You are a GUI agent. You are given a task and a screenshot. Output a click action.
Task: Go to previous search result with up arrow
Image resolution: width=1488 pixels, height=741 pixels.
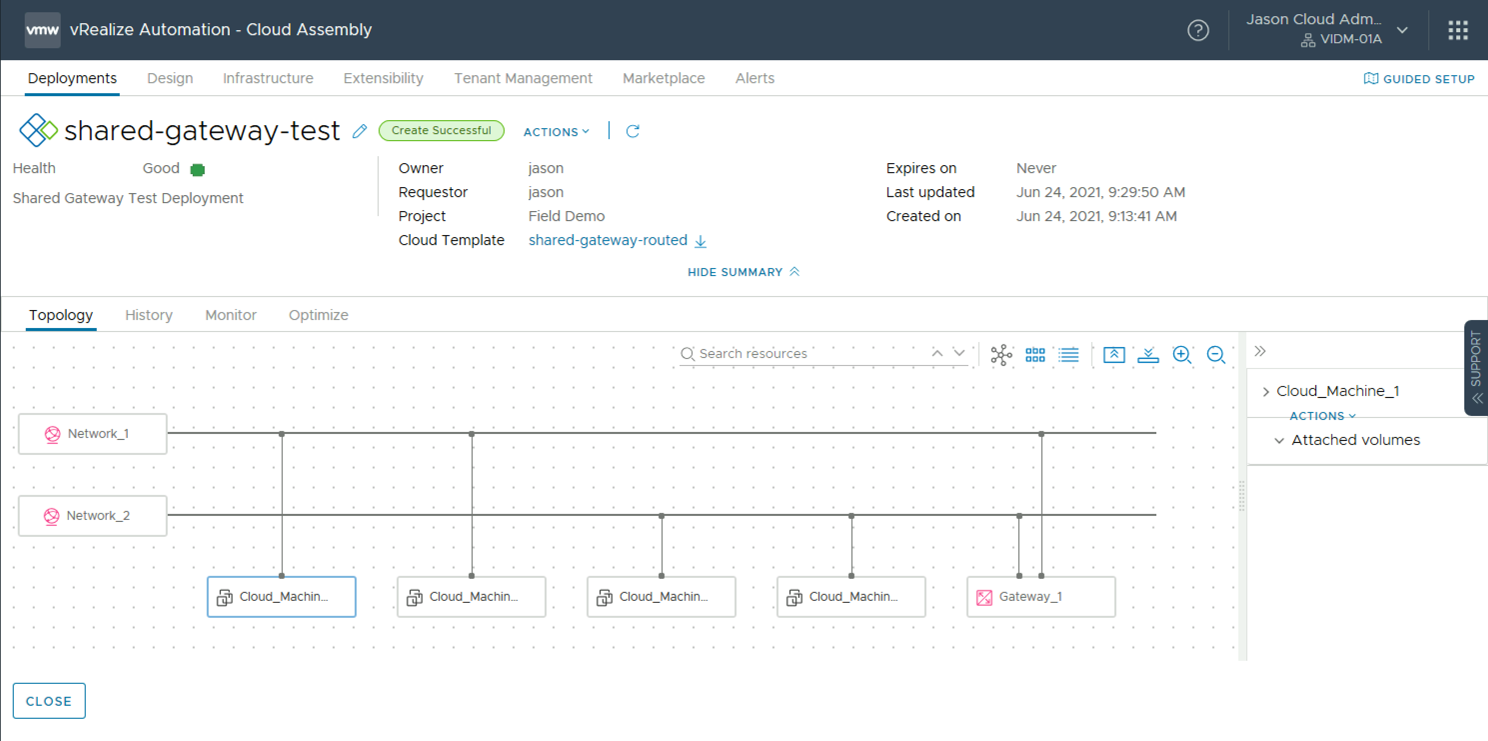tap(937, 353)
